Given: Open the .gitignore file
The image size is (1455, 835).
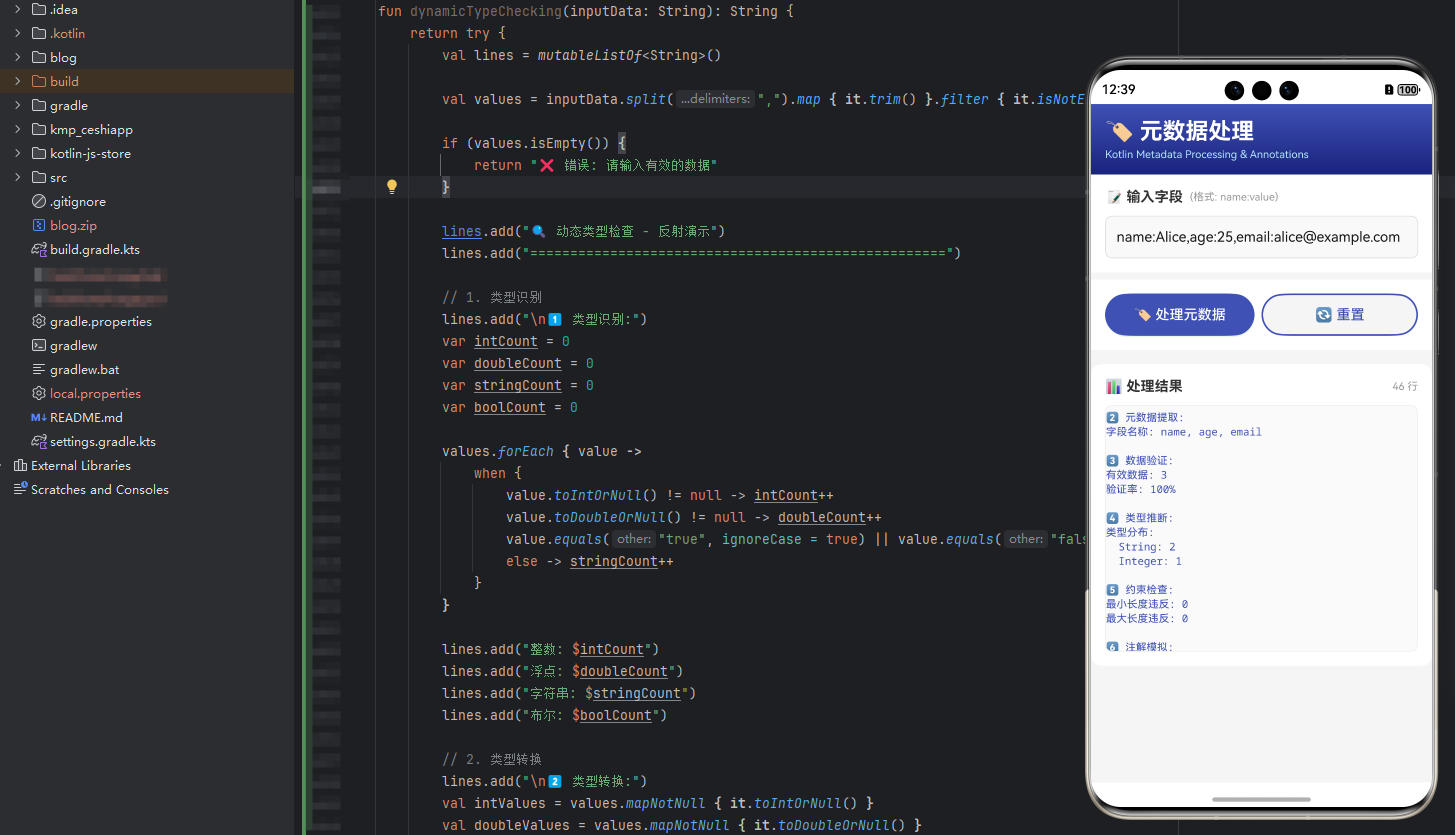Looking at the screenshot, I should pyautogui.click(x=78, y=201).
